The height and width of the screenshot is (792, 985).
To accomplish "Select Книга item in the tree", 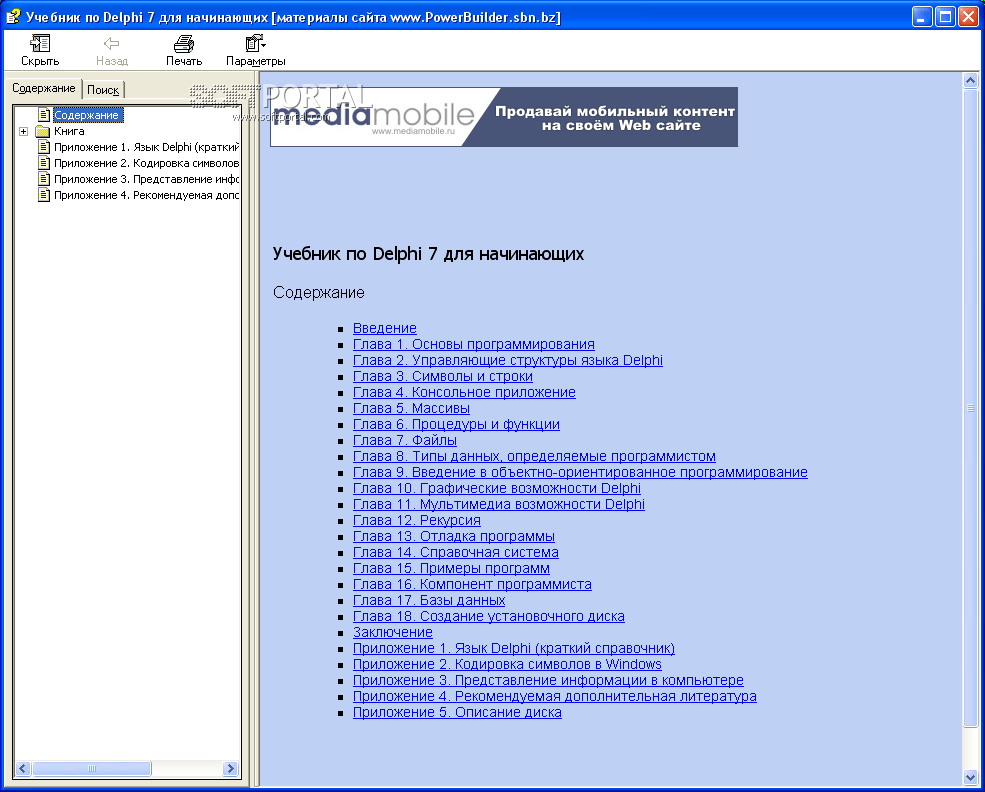I will (69, 131).
